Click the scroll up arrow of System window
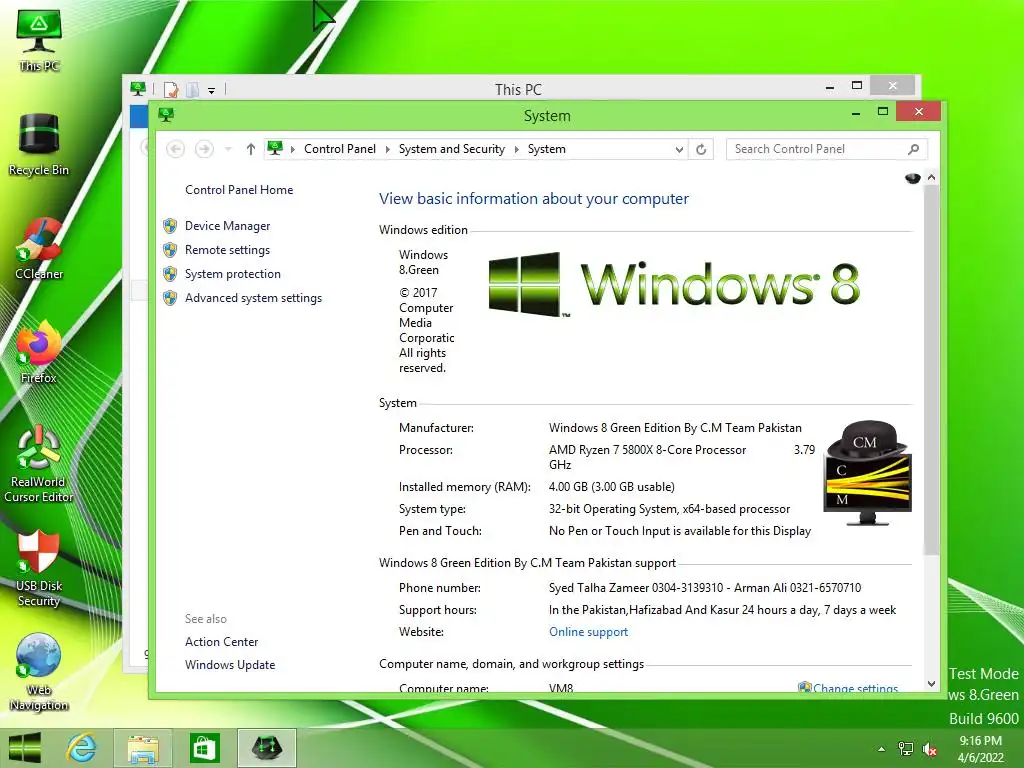Image resolution: width=1024 pixels, height=768 pixels. 931,178
